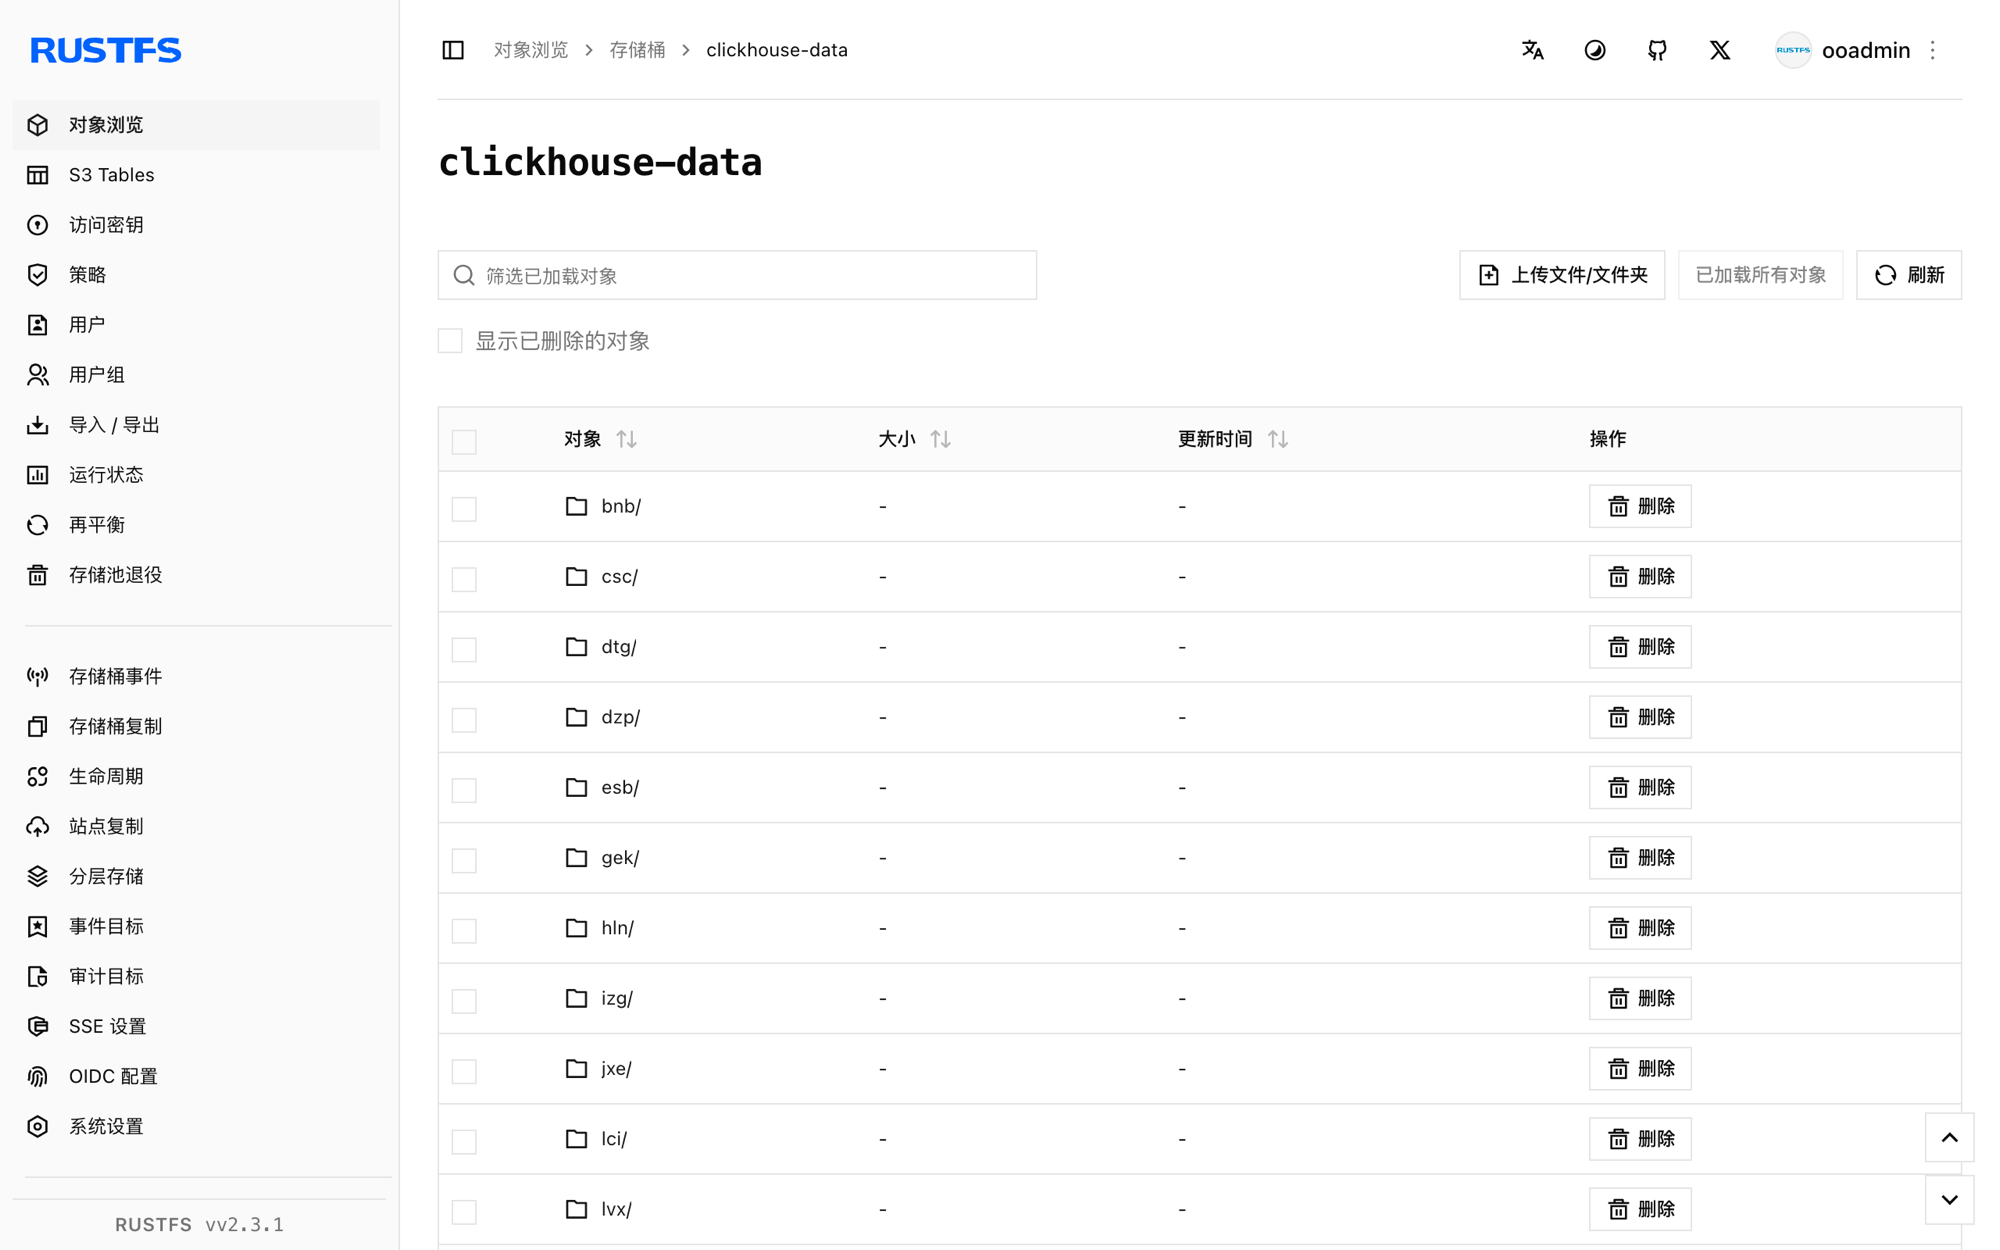The image size is (2000, 1250).
Task: Tick the select-all checkbox in header
Action: point(464,441)
